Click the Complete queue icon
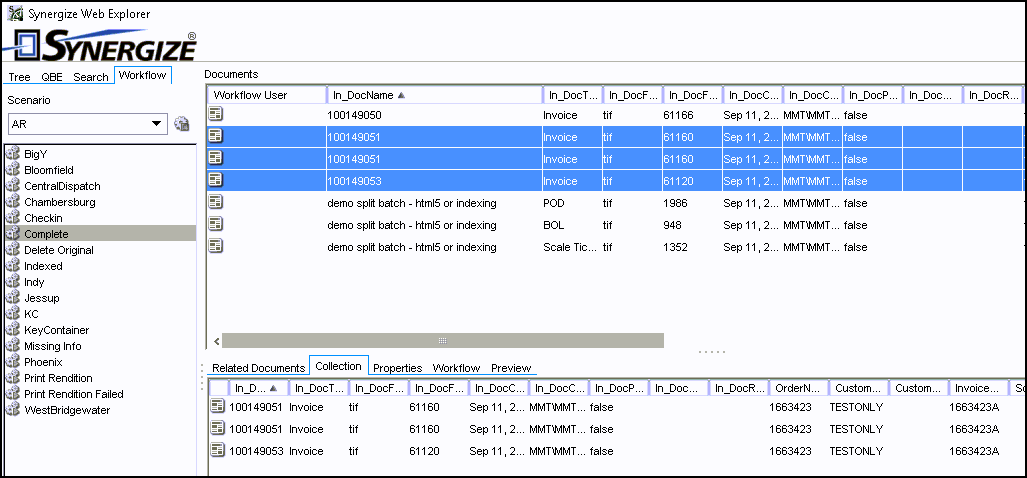The height and width of the screenshot is (478, 1027). [x=12, y=234]
